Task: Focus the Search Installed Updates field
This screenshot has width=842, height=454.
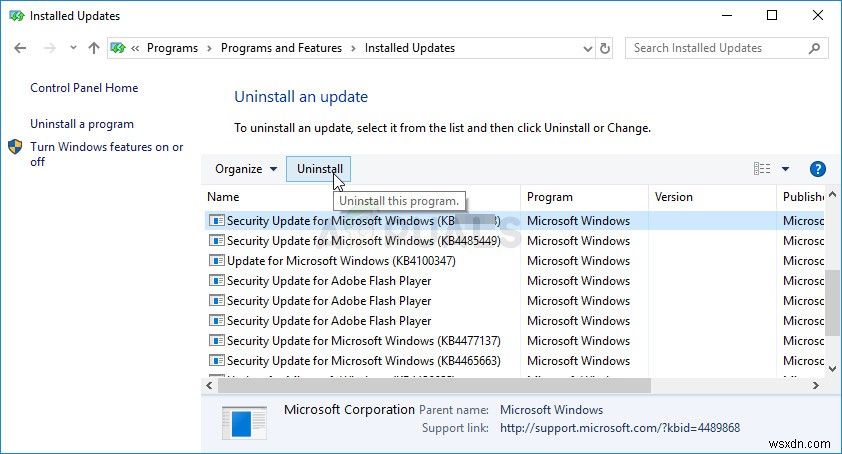Action: coord(715,48)
